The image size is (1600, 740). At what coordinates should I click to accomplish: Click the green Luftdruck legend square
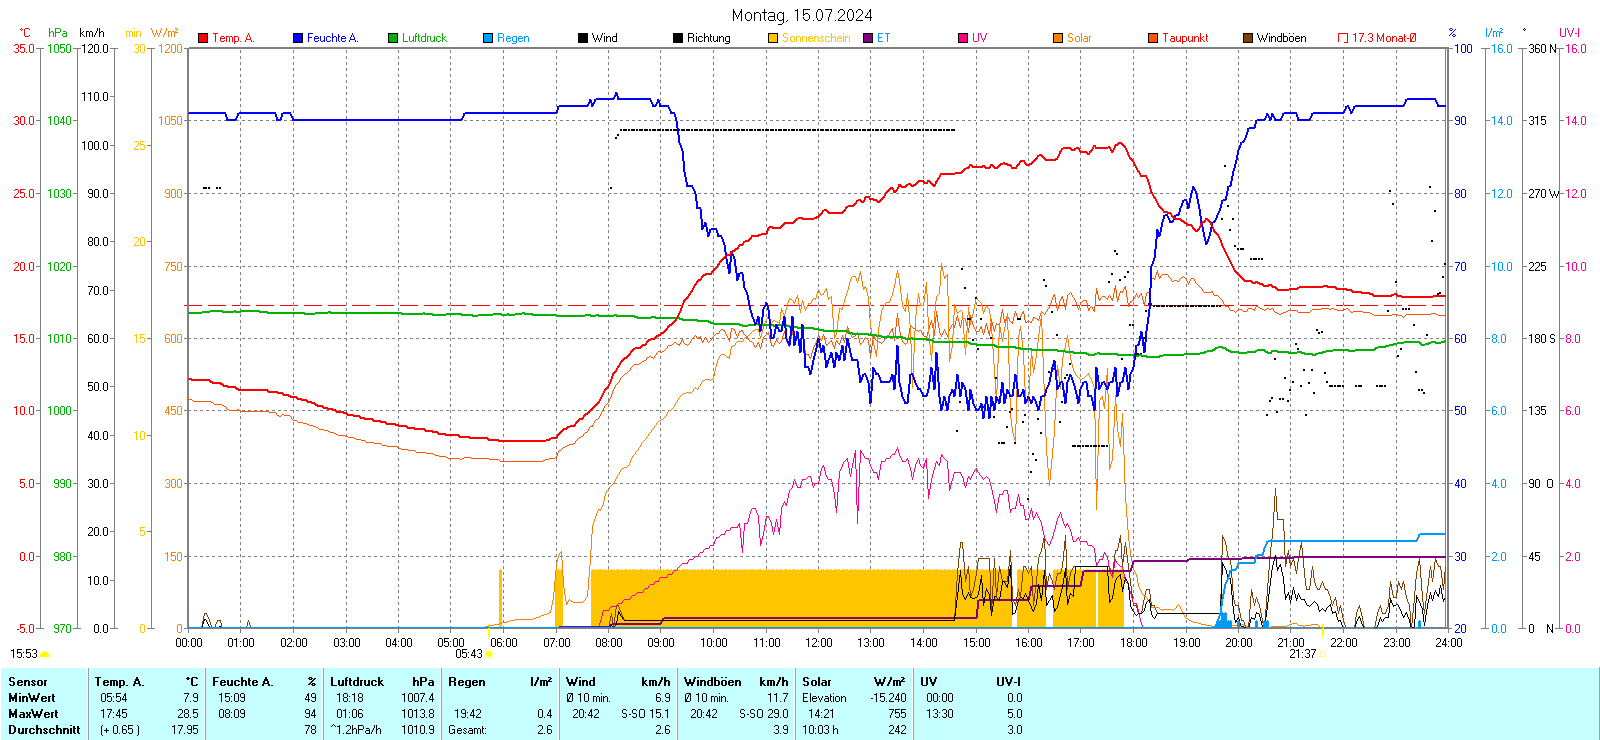[393, 38]
